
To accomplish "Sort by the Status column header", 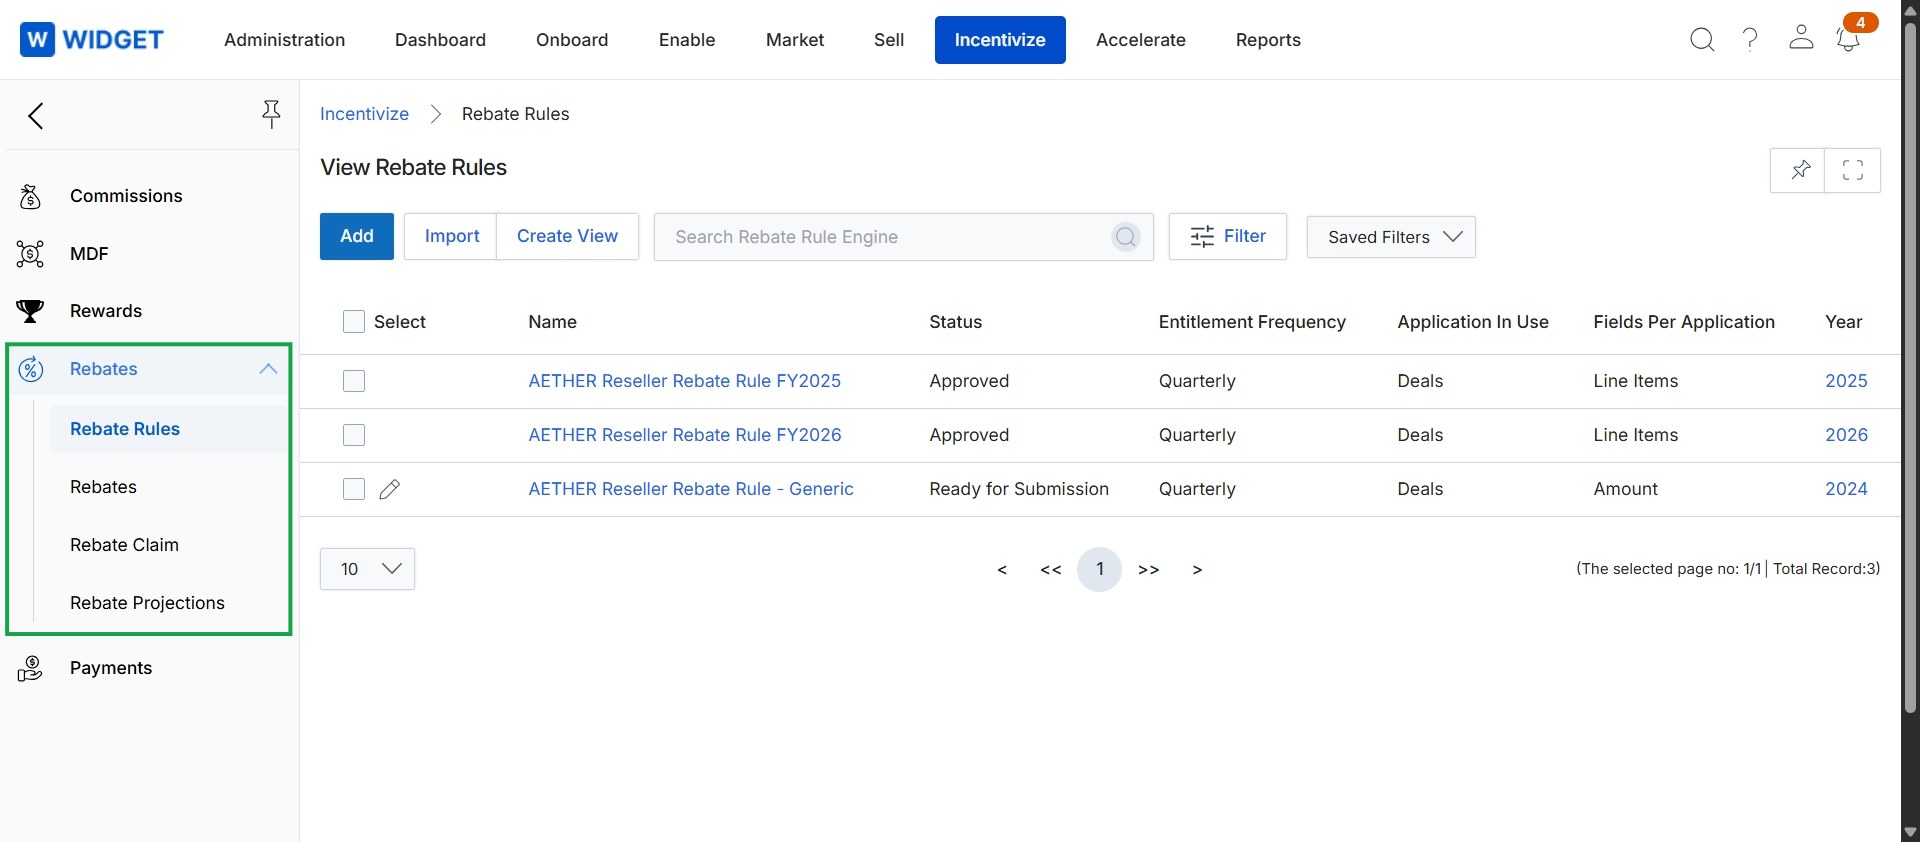I will (x=956, y=322).
